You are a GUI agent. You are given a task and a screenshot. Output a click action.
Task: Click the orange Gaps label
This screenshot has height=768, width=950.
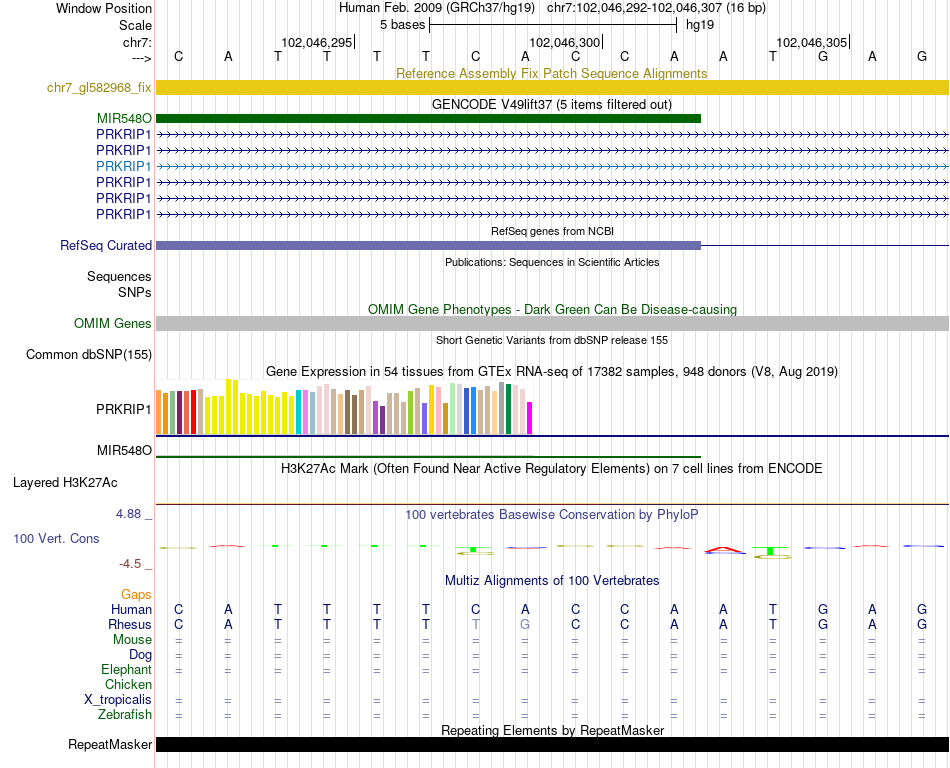[x=136, y=595]
